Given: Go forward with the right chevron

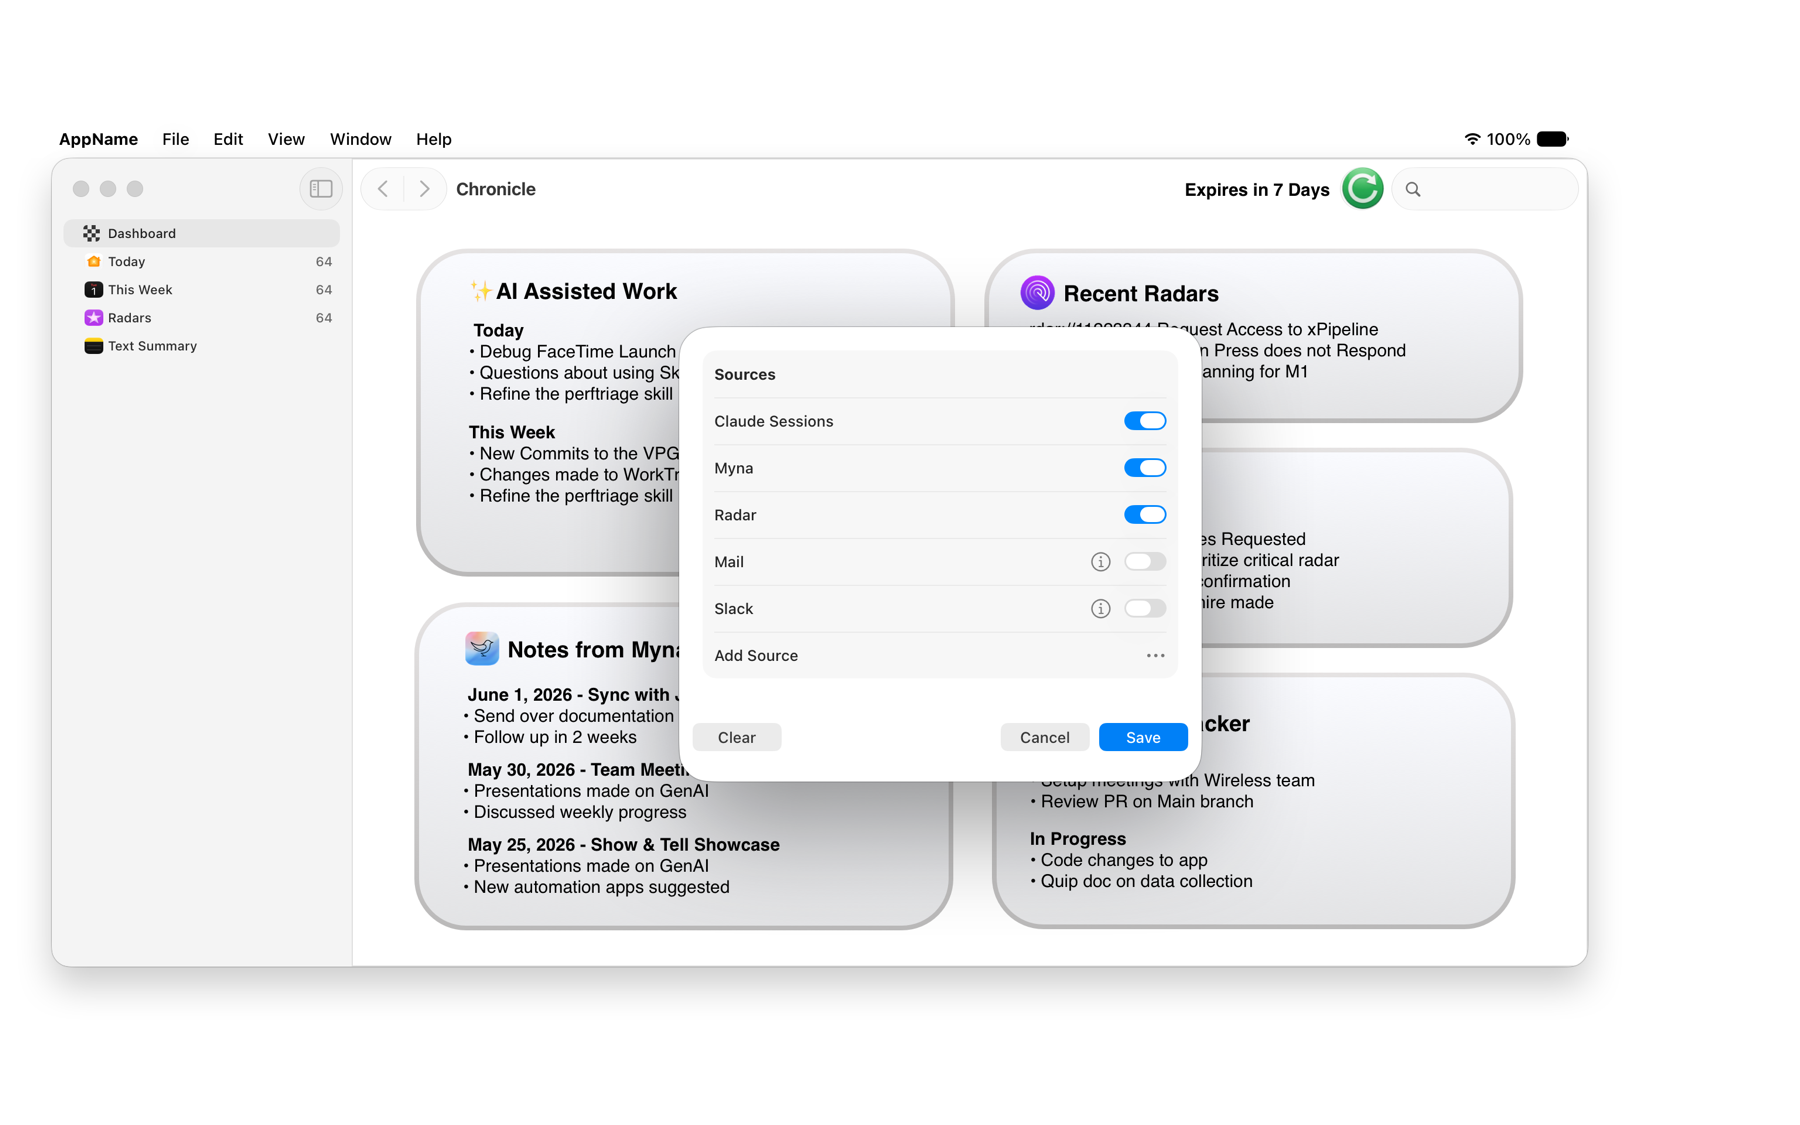Looking at the screenshot, I should (x=425, y=189).
